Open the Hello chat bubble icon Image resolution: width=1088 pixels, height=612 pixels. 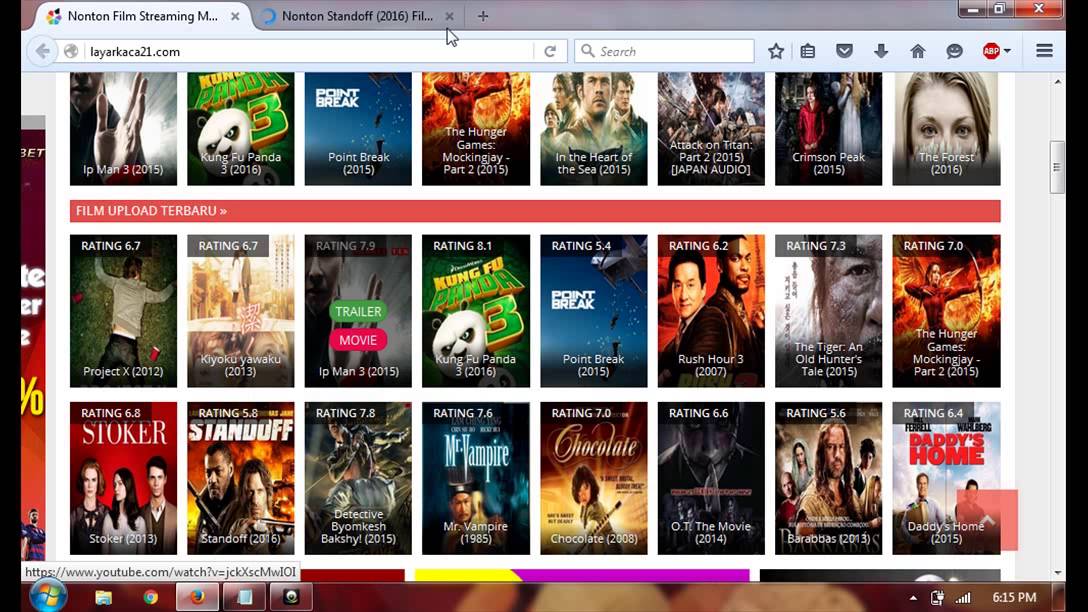[x=955, y=51]
